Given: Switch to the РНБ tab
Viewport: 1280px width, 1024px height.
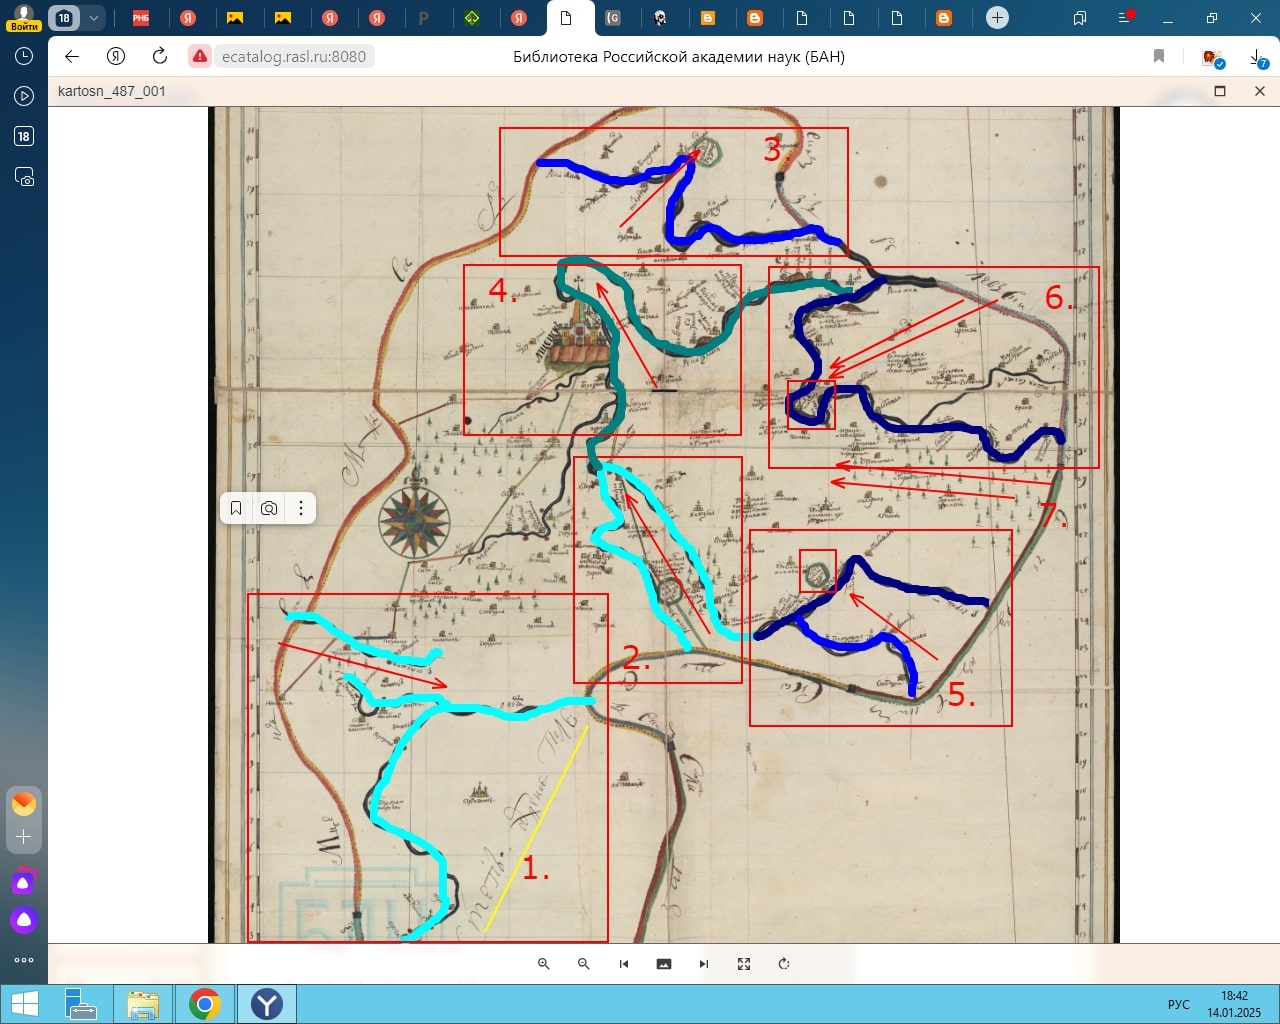Looking at the screenshot, I should pyautogui.click(x=141, y=17).
